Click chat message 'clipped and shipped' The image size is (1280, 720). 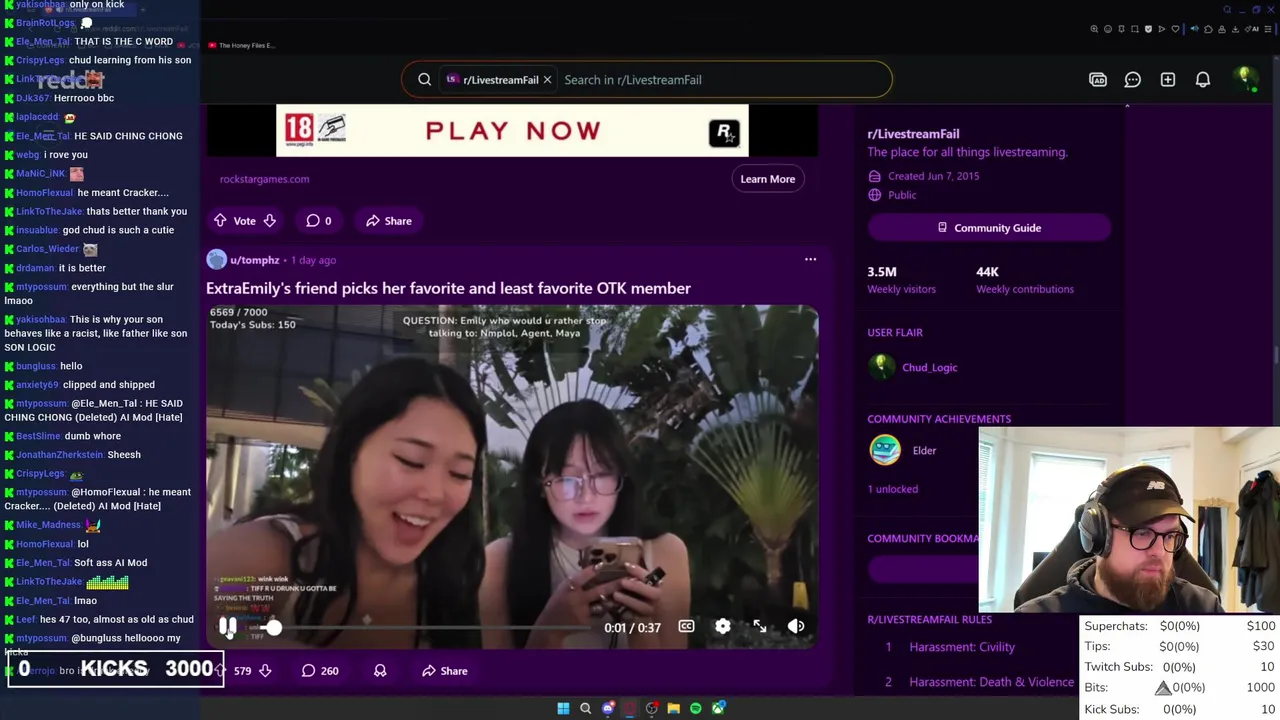pyautogui.click(x=109, y=385)
